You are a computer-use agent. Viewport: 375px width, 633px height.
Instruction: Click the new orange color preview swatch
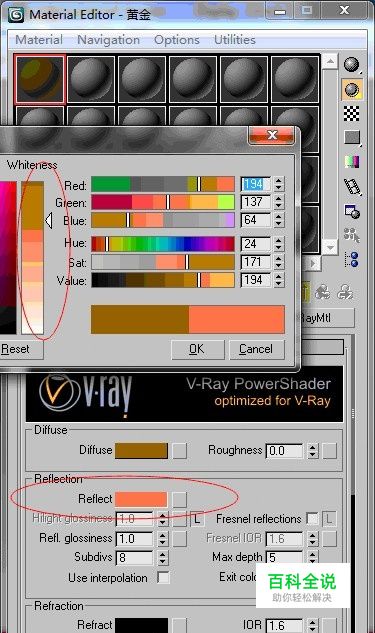[x=237, y=319]
